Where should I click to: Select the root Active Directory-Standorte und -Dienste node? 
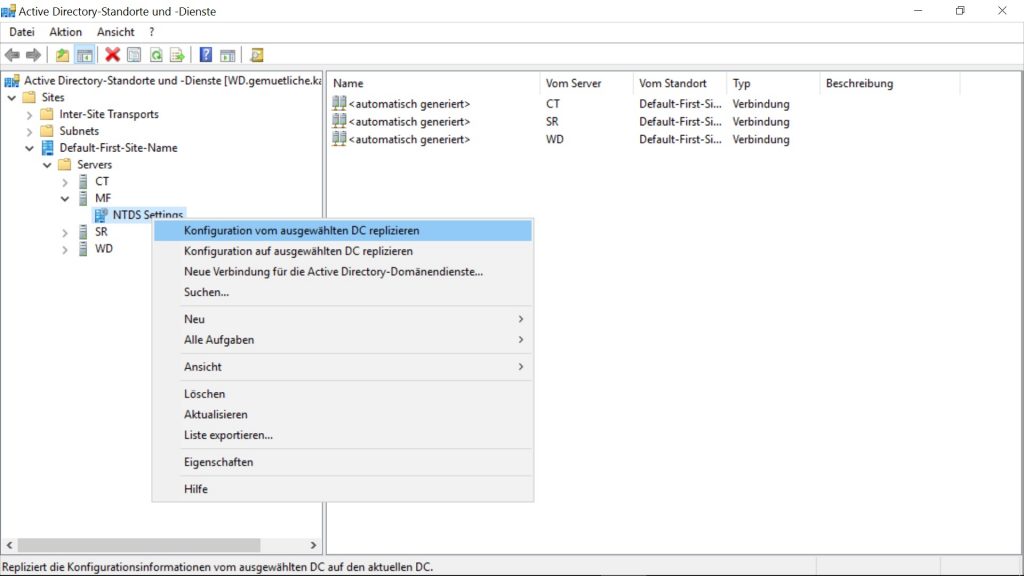(172, 80)
